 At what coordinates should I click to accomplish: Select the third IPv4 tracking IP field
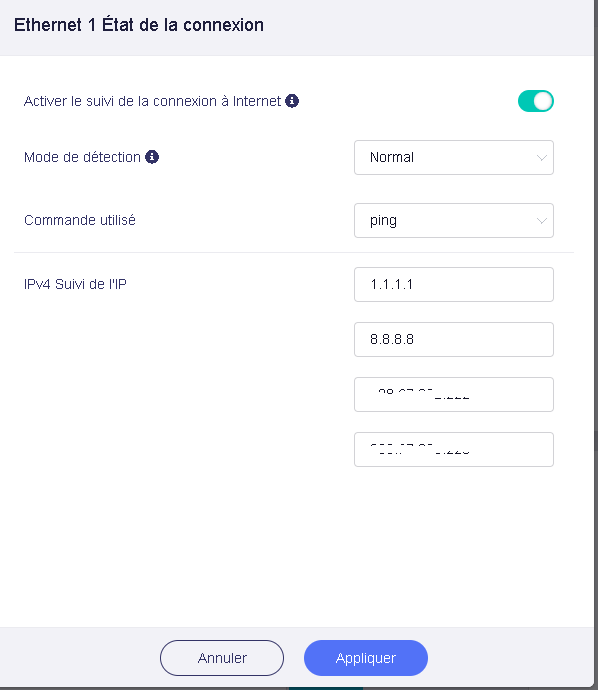pyautogui.click(x=454, y=394)
